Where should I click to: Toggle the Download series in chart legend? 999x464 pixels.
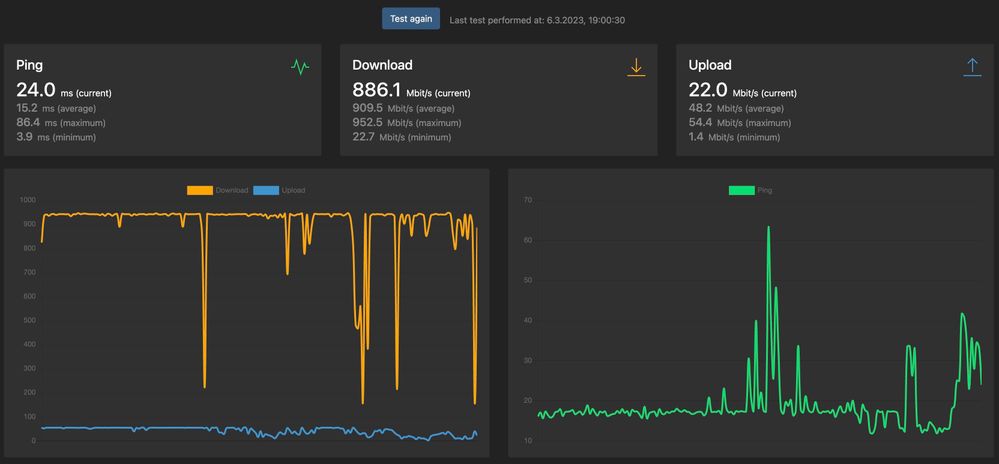(217, 190)
